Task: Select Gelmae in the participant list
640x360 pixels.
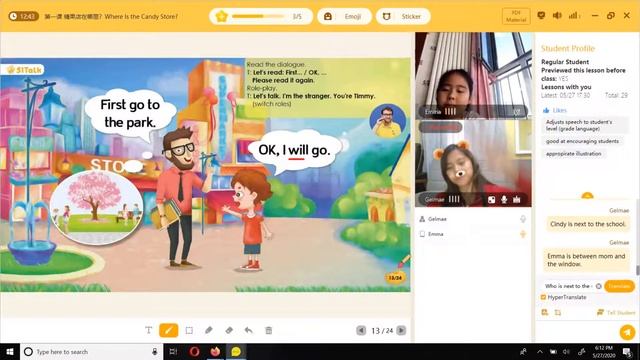Action: point(473,219)
